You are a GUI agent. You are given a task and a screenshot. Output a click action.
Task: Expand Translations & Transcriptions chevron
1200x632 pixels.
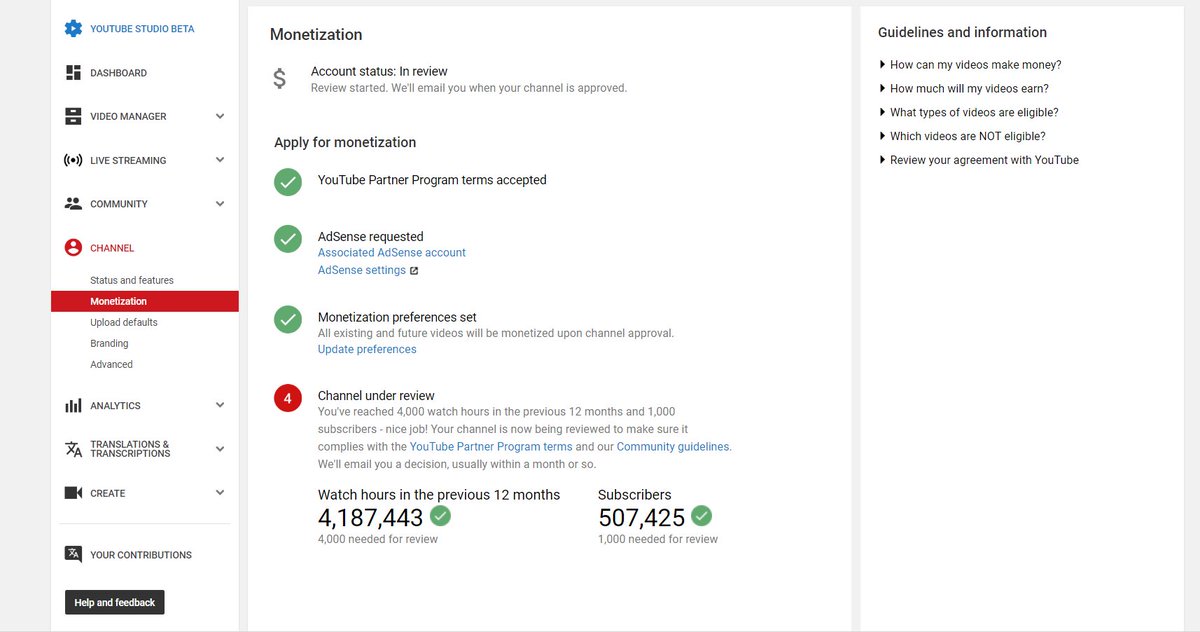coord(220,449)
